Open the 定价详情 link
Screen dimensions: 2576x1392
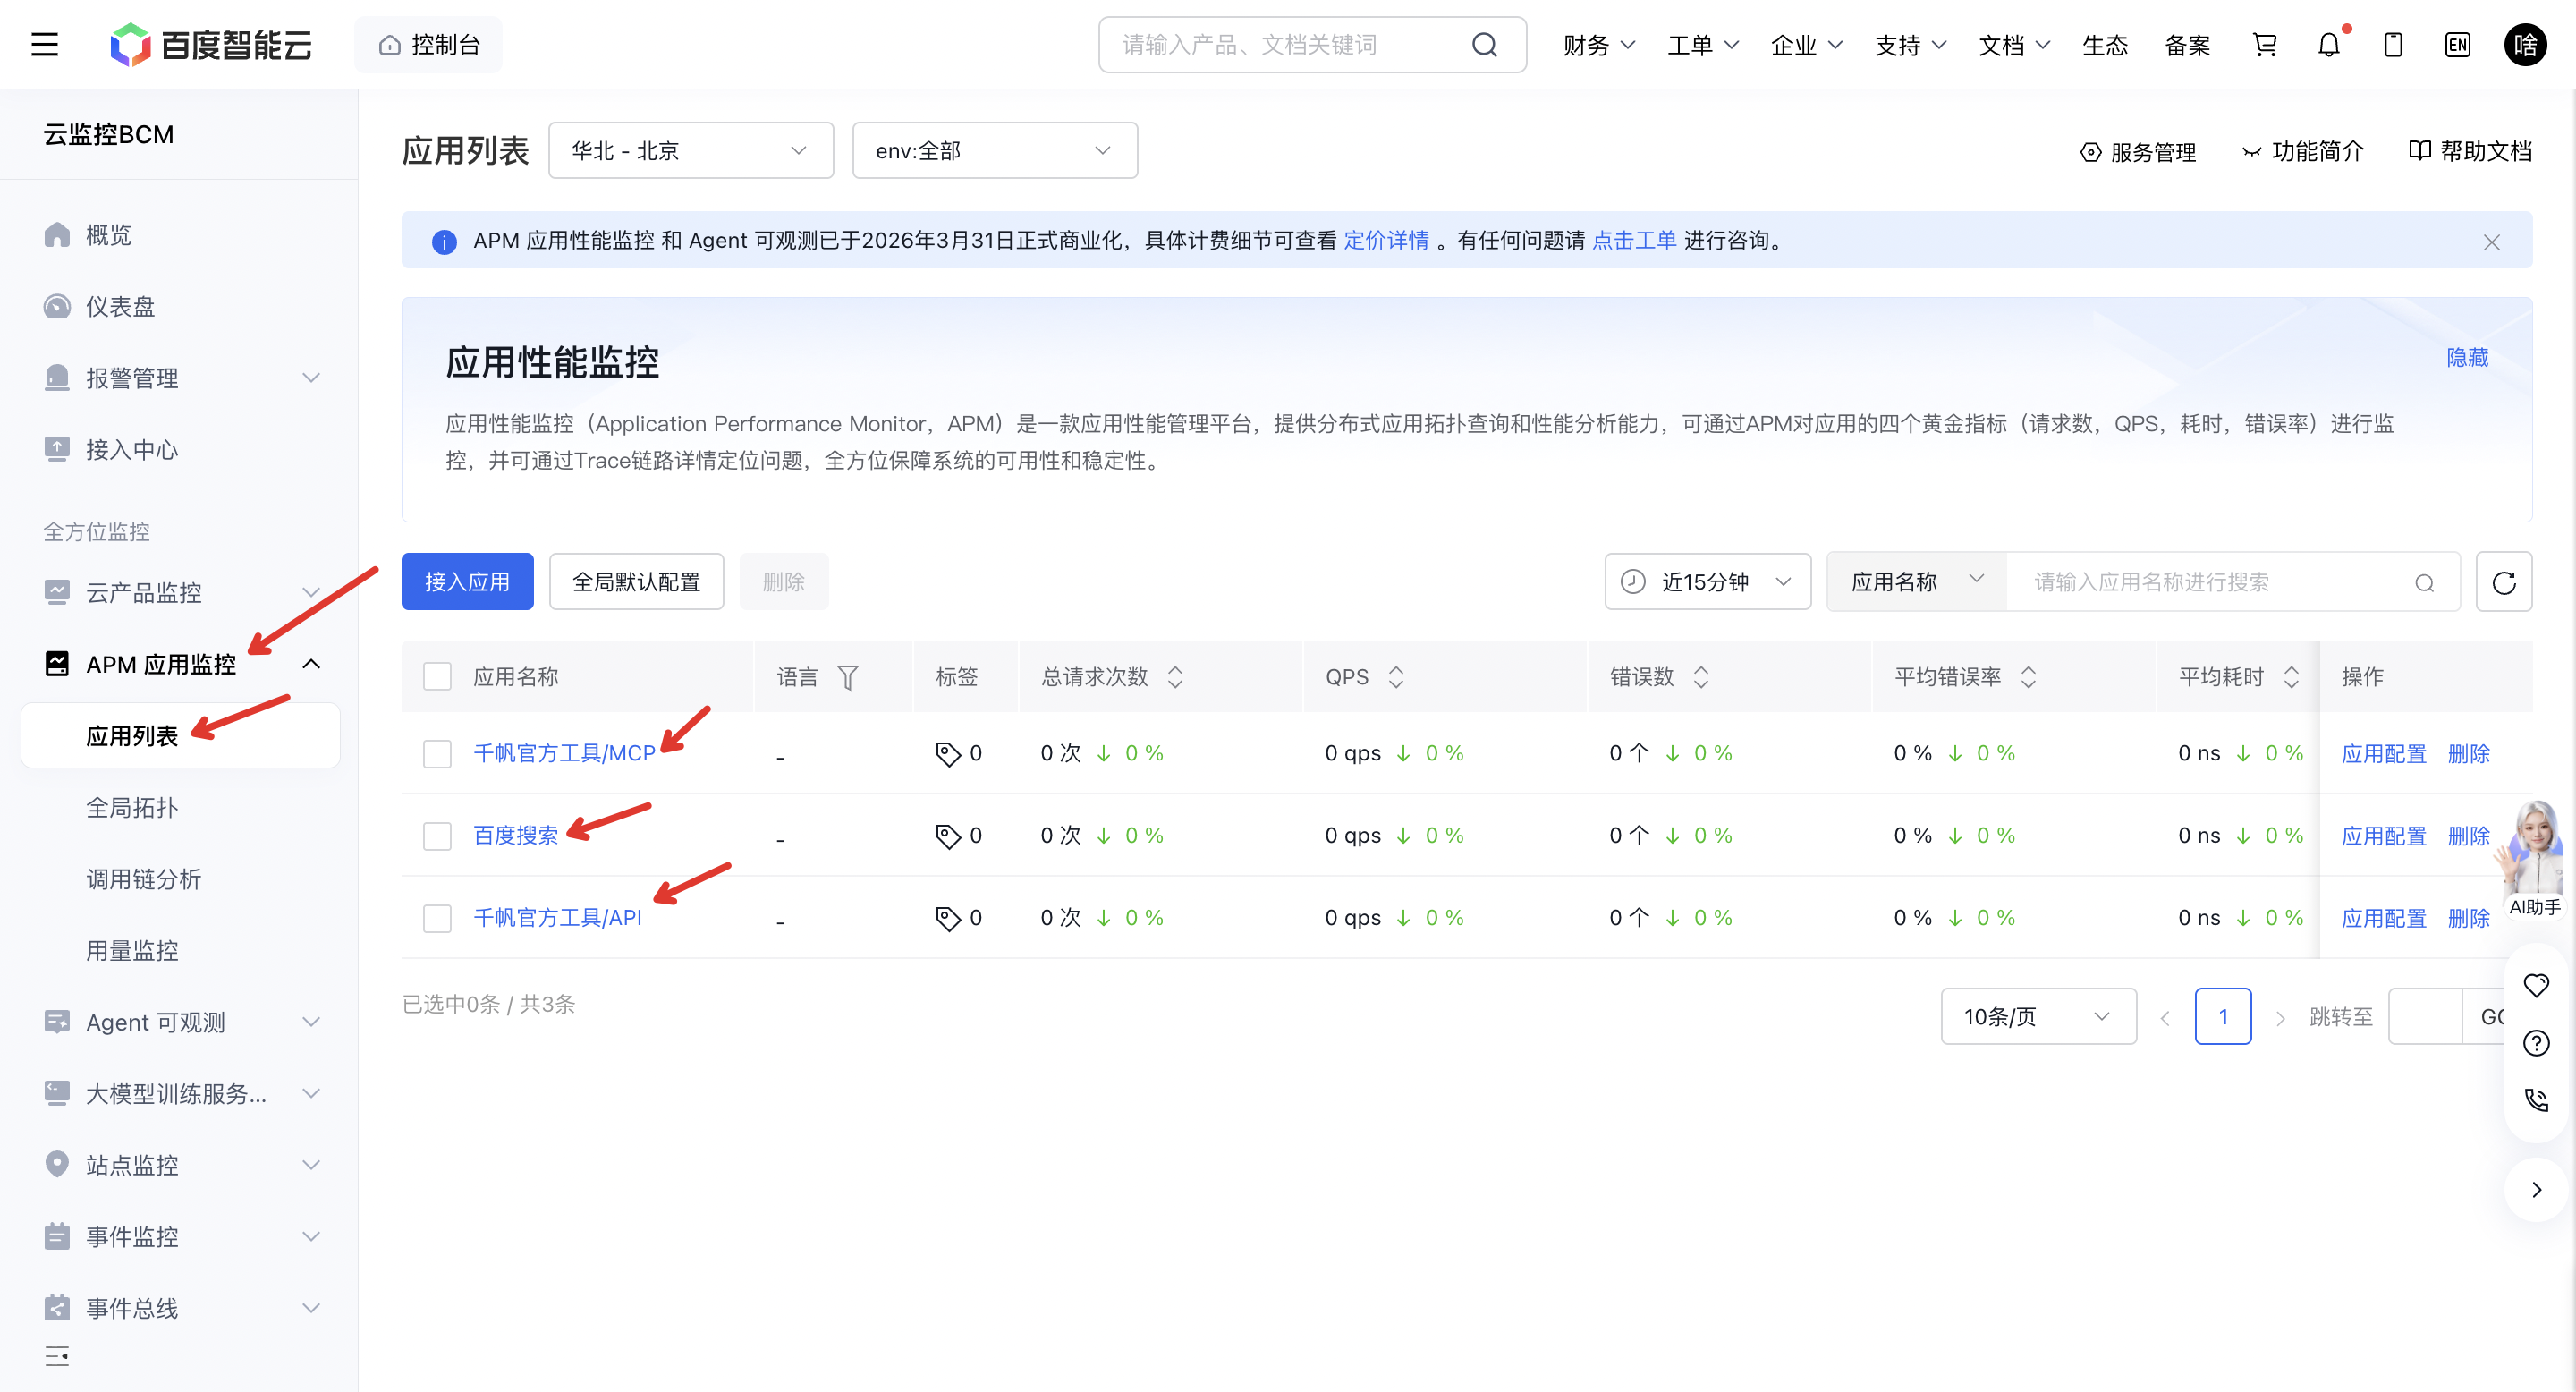(x=1385, y=240)
